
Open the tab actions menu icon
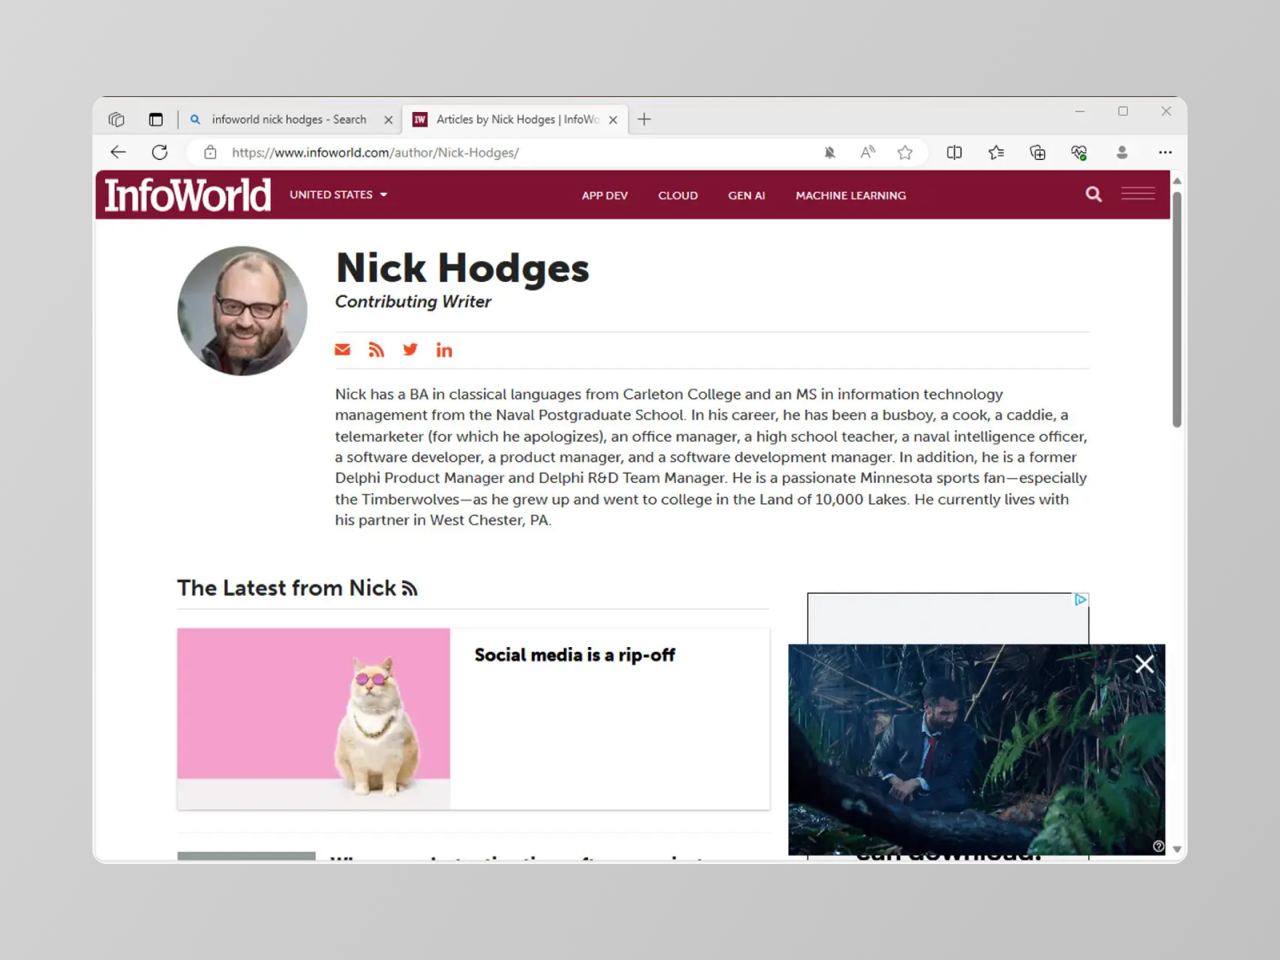[x=155, y=119]
